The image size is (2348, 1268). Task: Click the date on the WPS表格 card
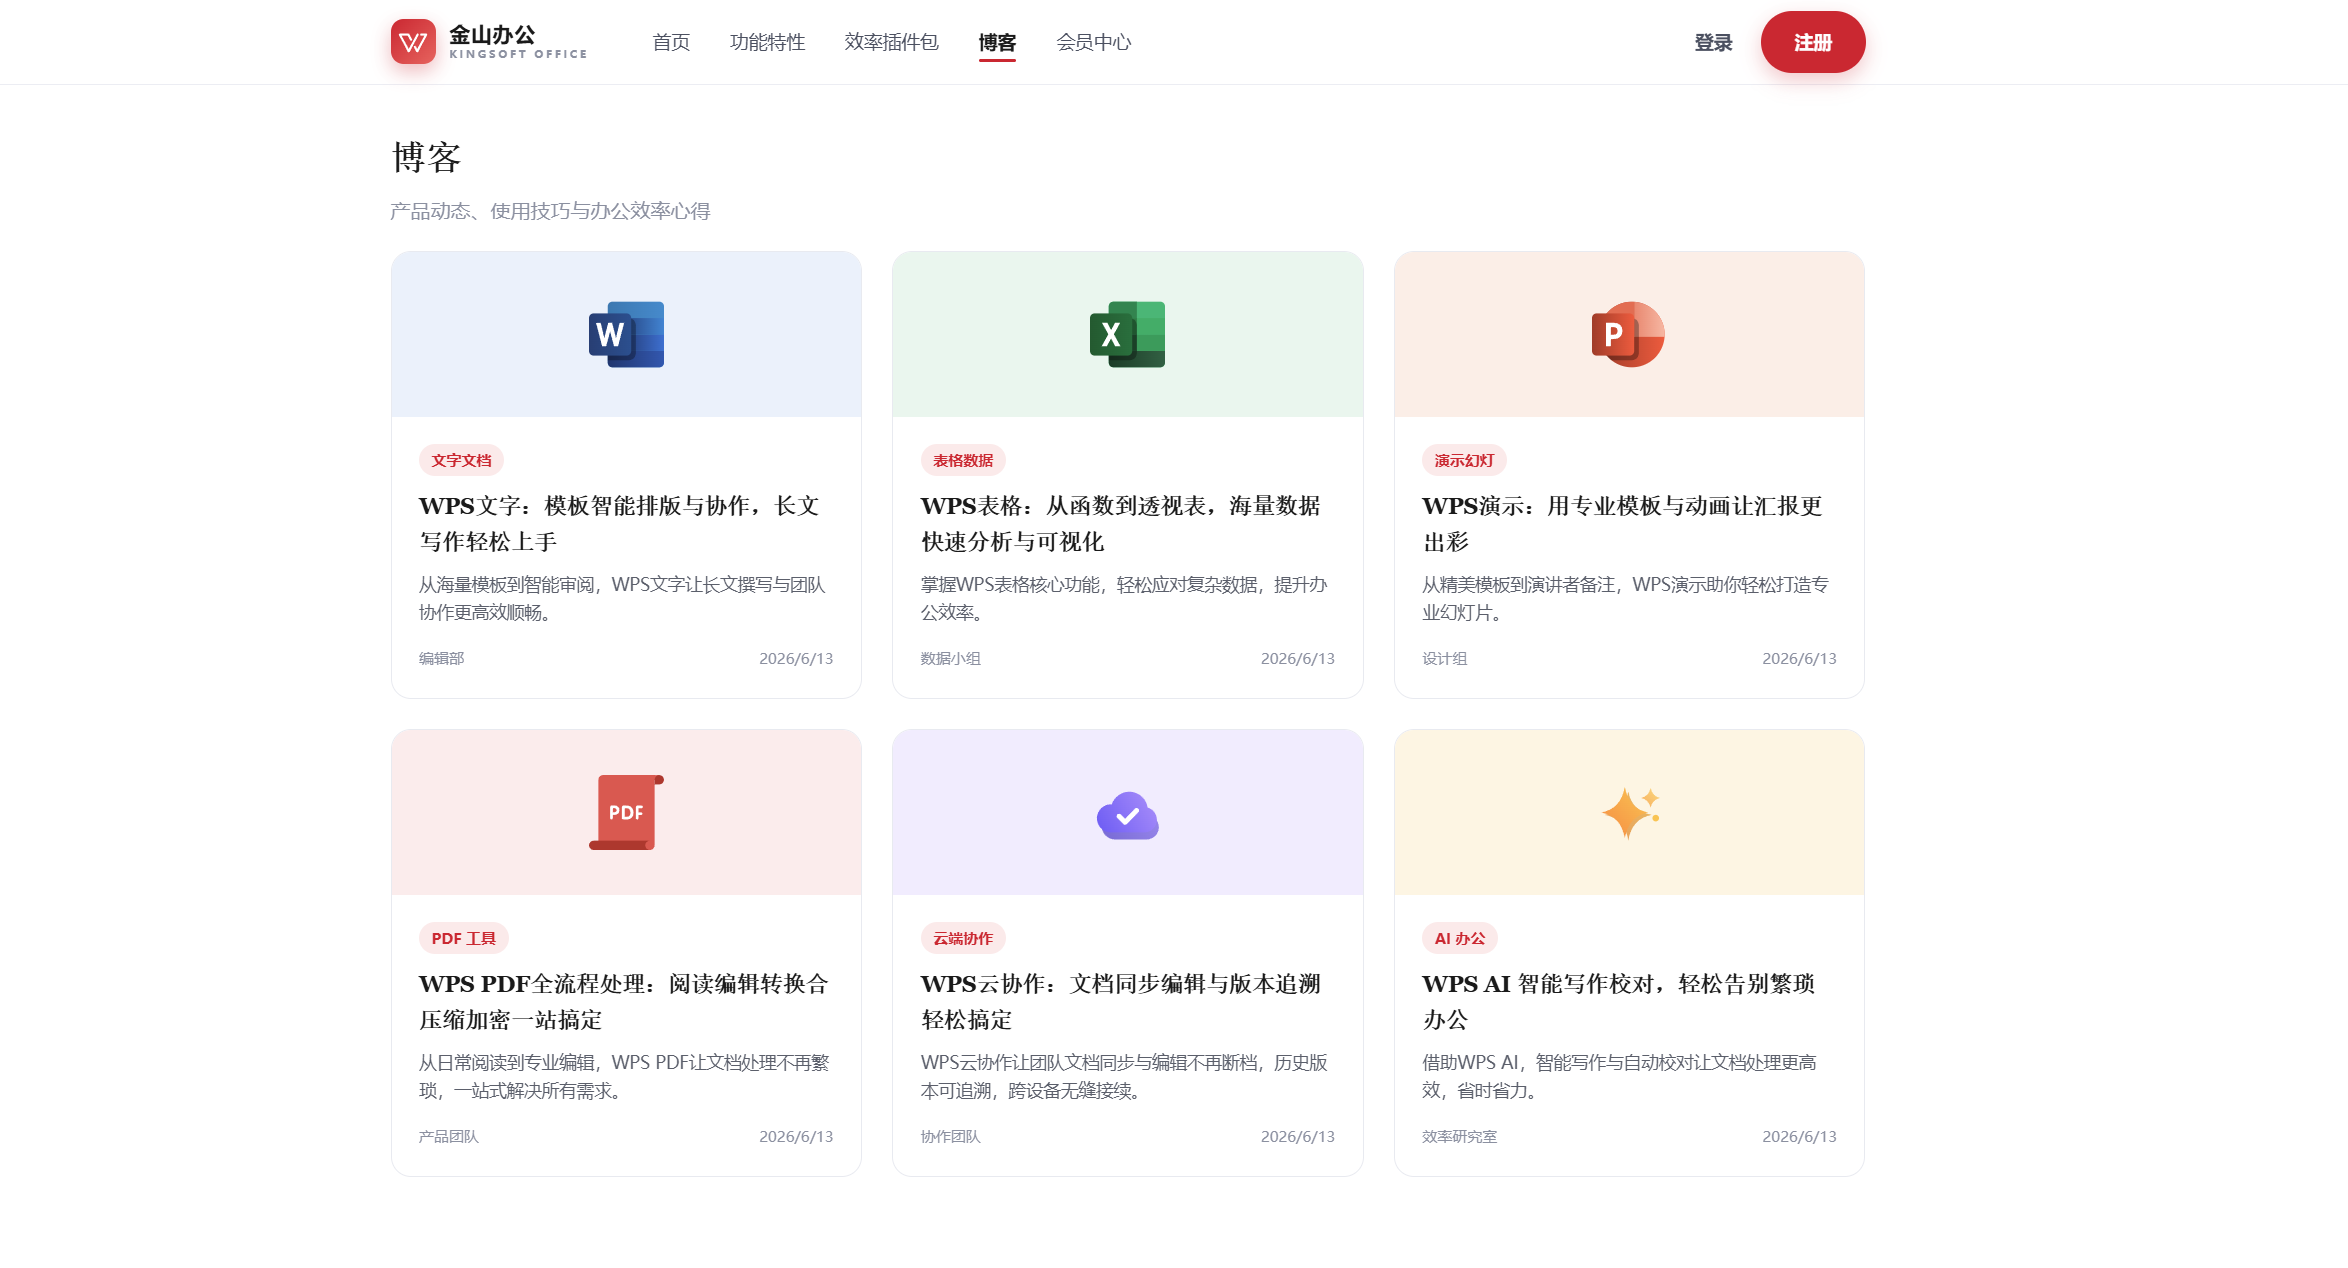(x=1298, y=658)
